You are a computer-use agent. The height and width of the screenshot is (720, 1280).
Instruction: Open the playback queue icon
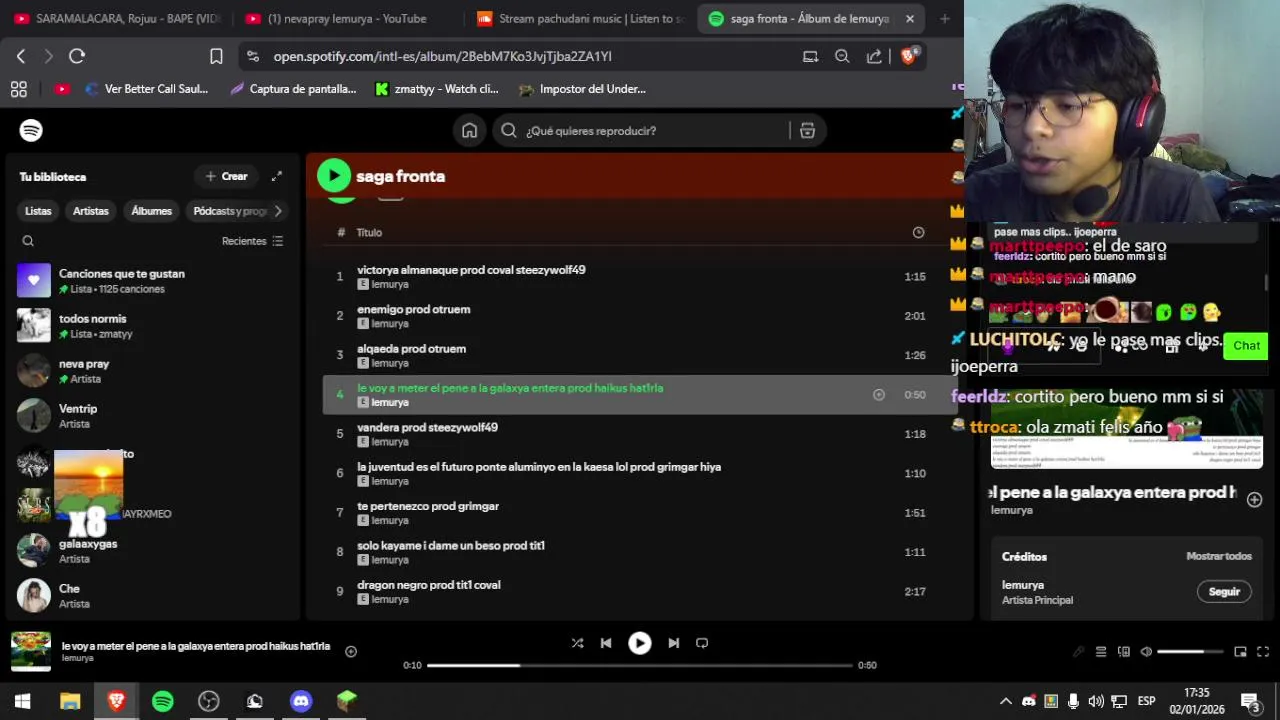pos(1101,652)
